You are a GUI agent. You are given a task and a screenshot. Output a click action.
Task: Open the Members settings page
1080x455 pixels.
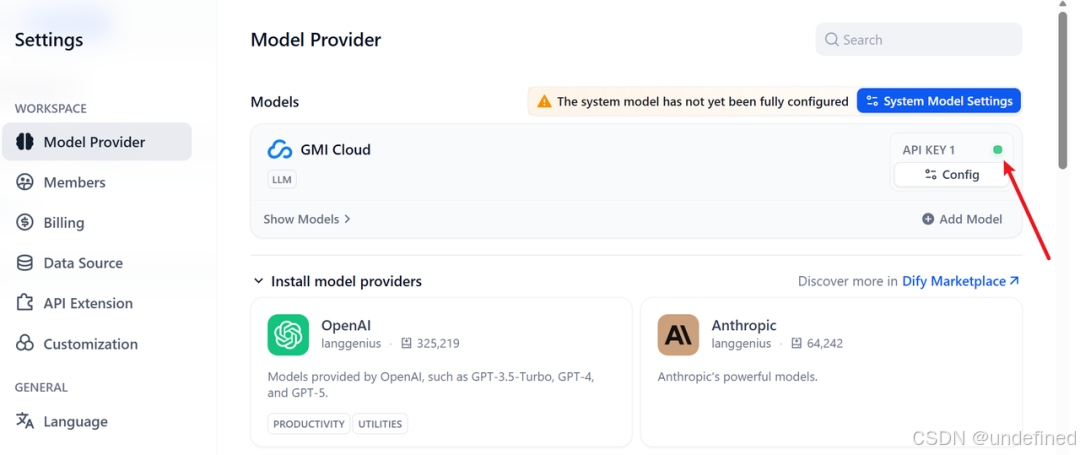tap(74, 182)
